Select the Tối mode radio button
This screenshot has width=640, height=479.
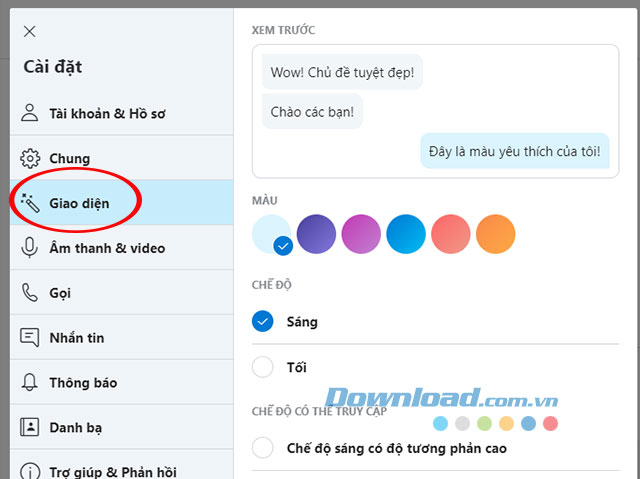(x=262, y=367)
